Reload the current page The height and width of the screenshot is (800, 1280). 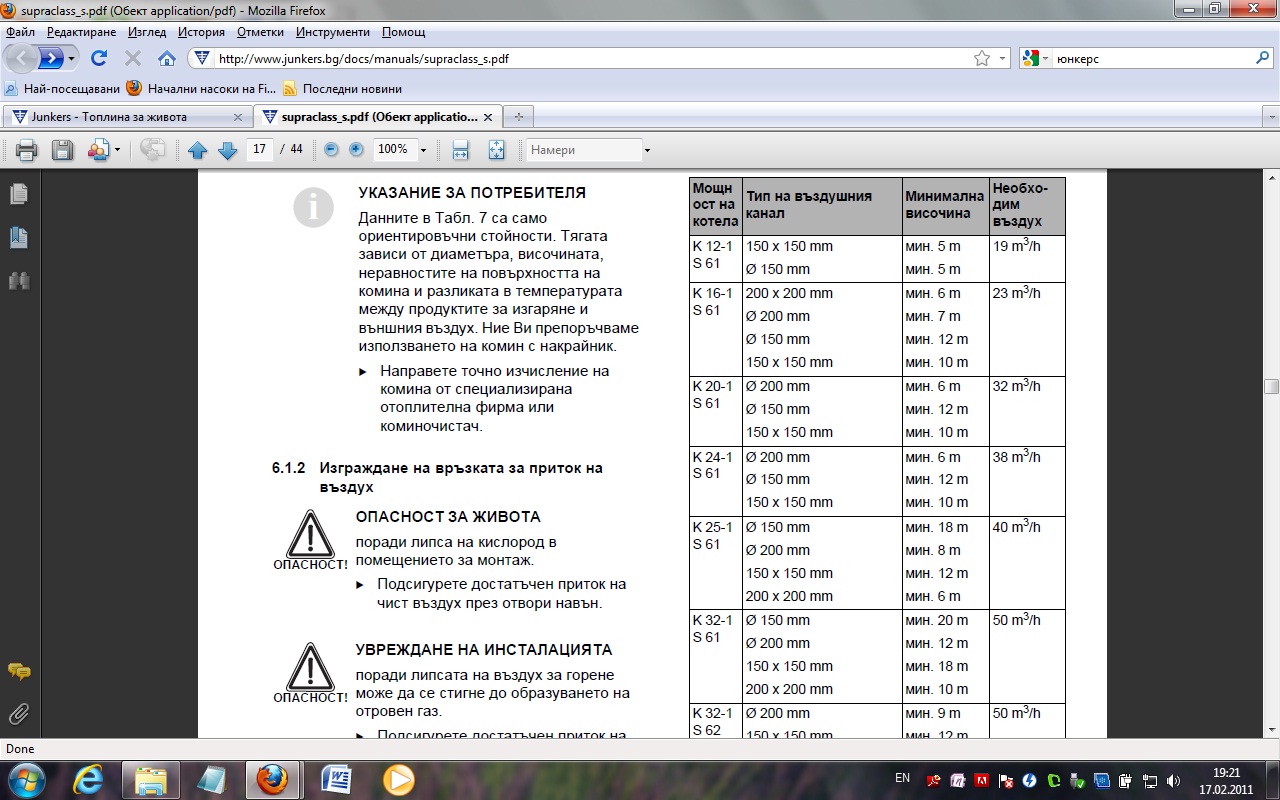click(x=99, y=58)
